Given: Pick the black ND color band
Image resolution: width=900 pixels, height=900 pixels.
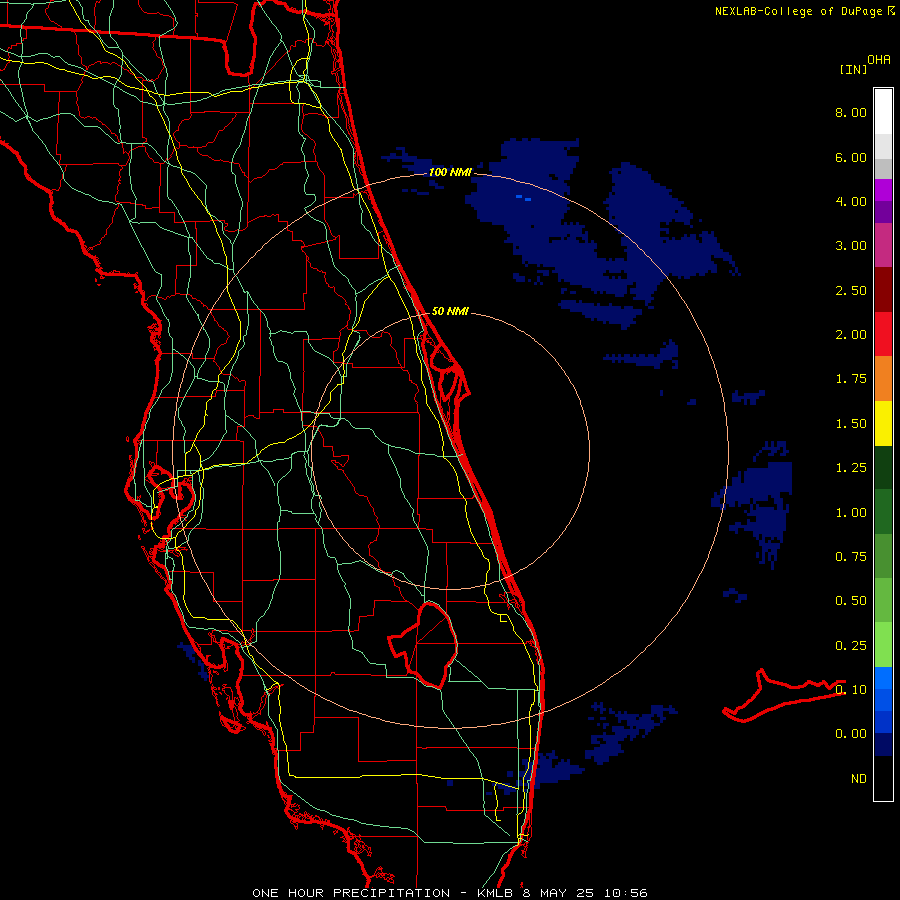Looking at the screenshot, I should (x=883, y=778).
